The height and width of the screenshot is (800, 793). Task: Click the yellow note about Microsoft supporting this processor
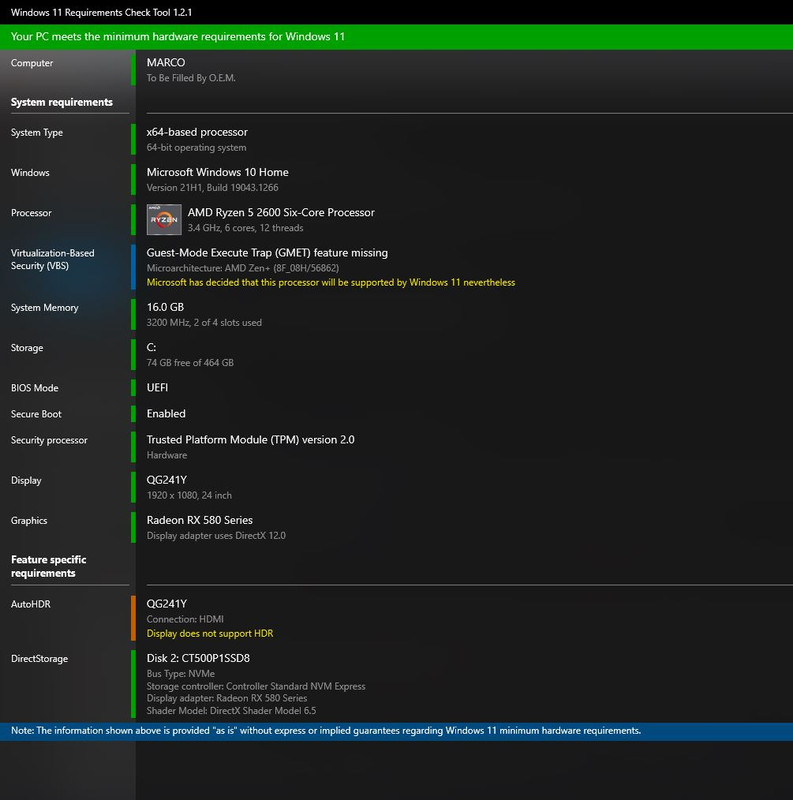(x=331, y=283)
